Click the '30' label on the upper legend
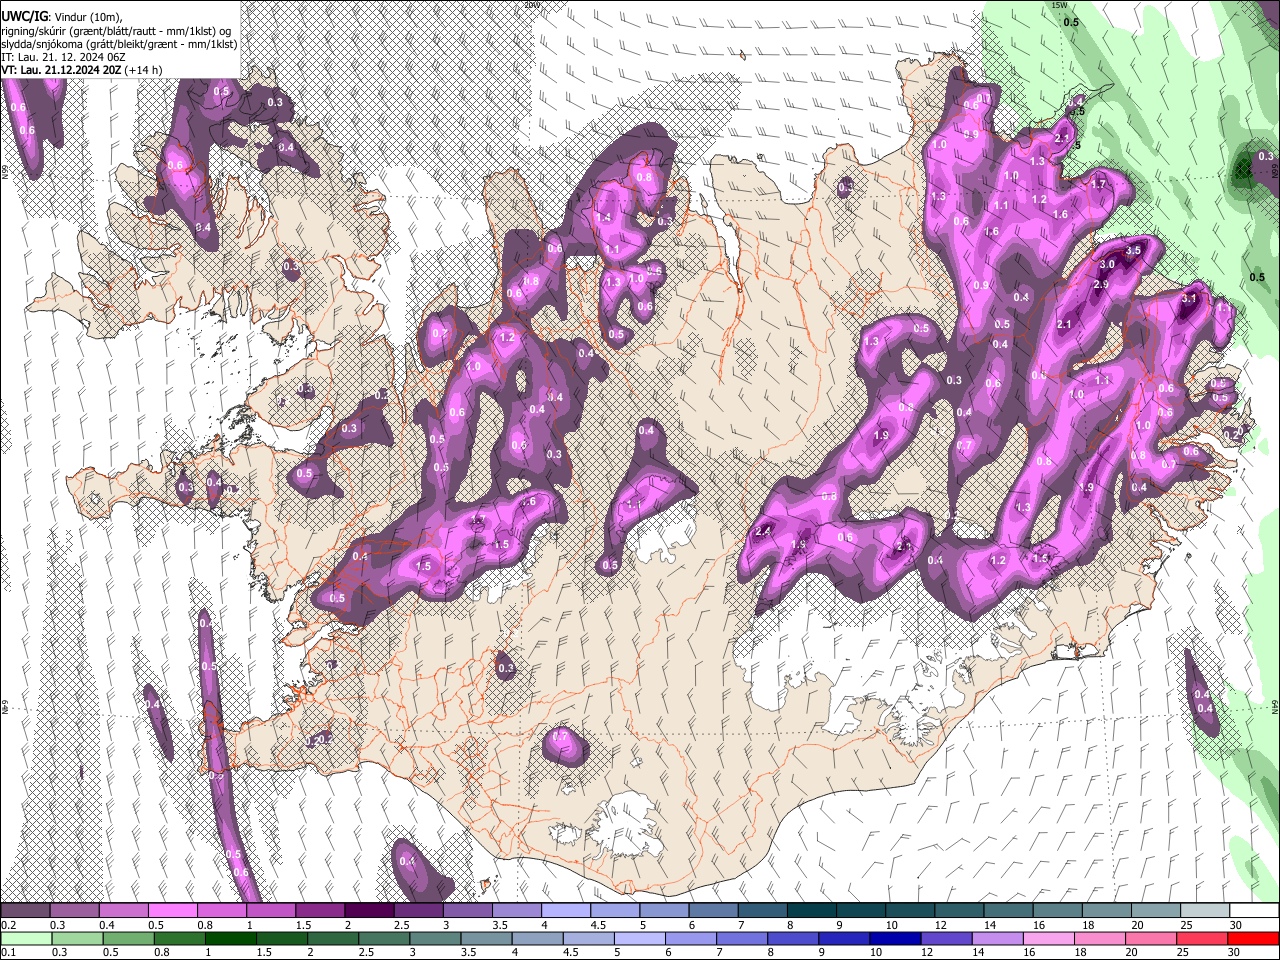Screen dimensions: 1280x960 [1235, 925]
